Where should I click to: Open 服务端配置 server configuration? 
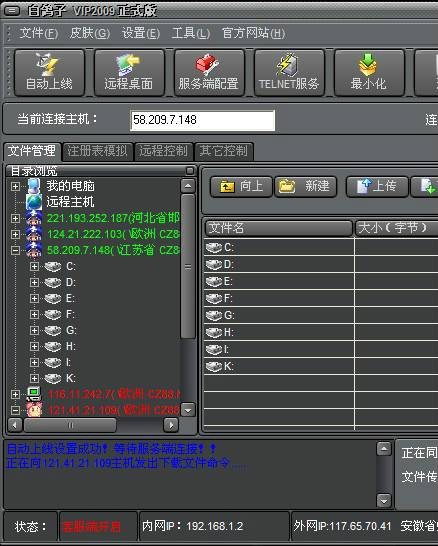(209, 73)
